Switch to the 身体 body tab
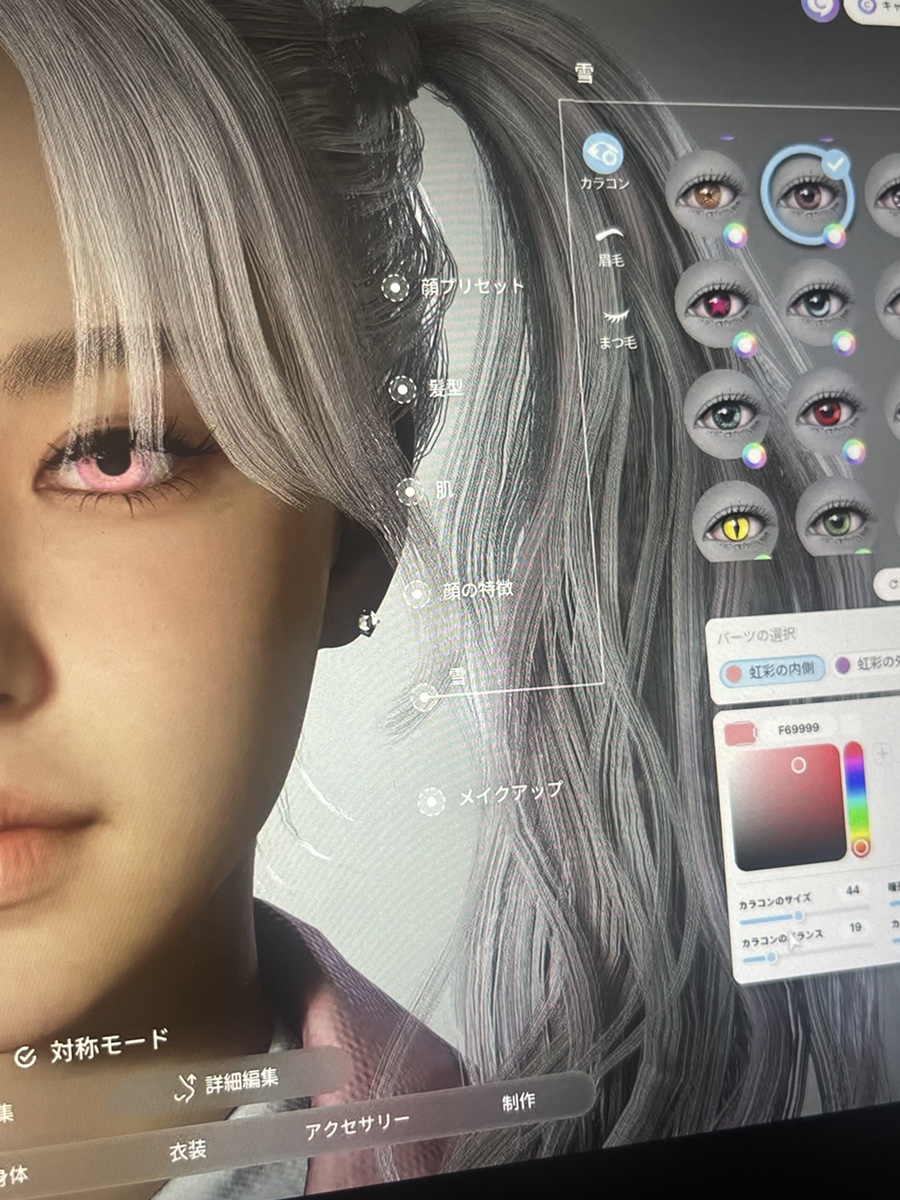Viewport: 900px width, 1200px height. tap(14, 1176)
